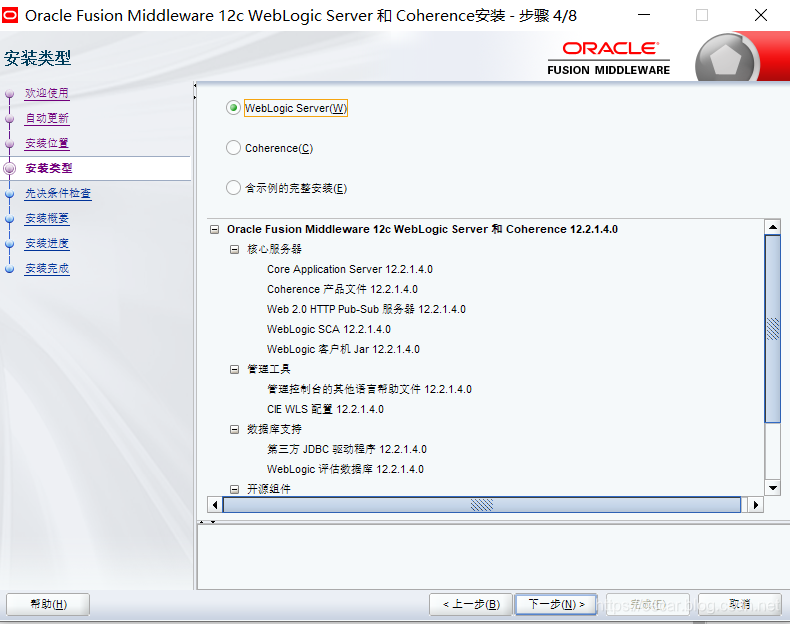Click the horizontal scrollbar right arrow
Viewport: 790px width, 624px height.
pos(755,505)
